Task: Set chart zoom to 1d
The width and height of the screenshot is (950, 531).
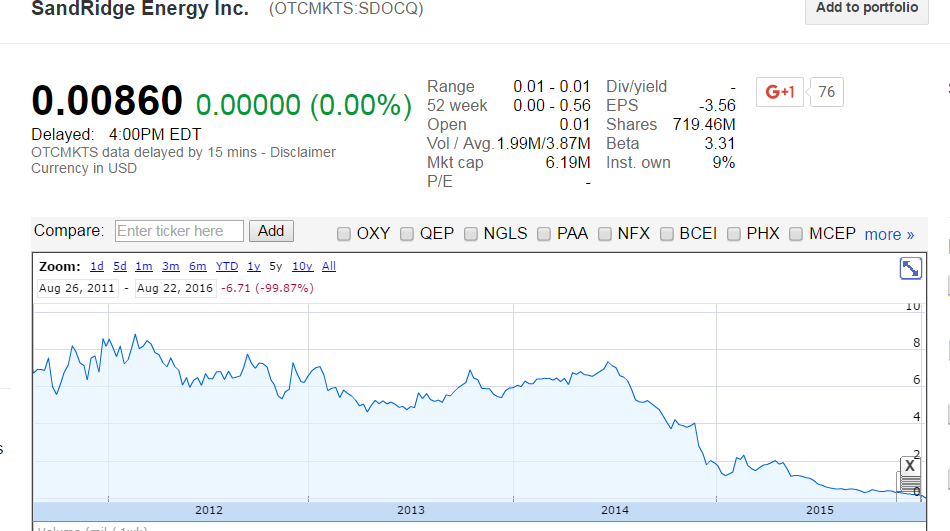Action: click(x=97, y=266)
